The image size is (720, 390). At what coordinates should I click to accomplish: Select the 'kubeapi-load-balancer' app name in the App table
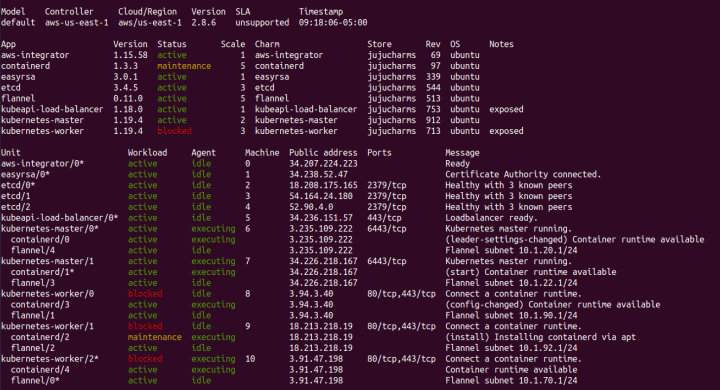pos(52,109)
